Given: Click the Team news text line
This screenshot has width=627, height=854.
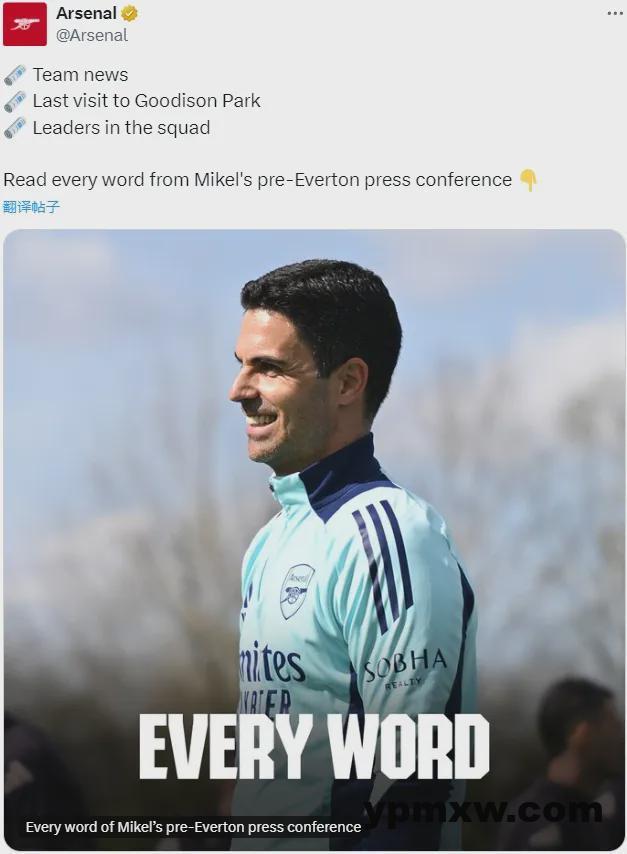Looking at the screenshot, I should pos(81,75).
